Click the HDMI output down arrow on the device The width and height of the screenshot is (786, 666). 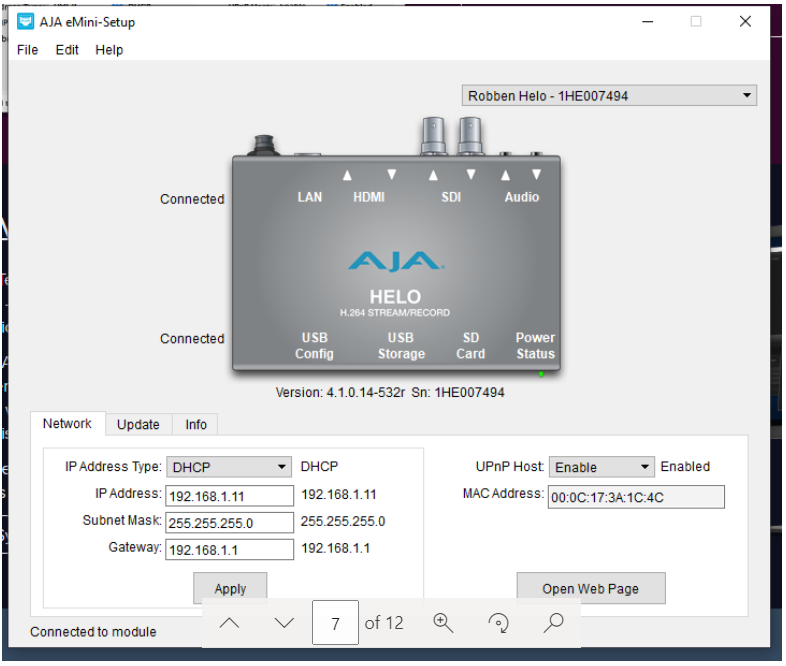pyautogui.click(x=391, y=174)
